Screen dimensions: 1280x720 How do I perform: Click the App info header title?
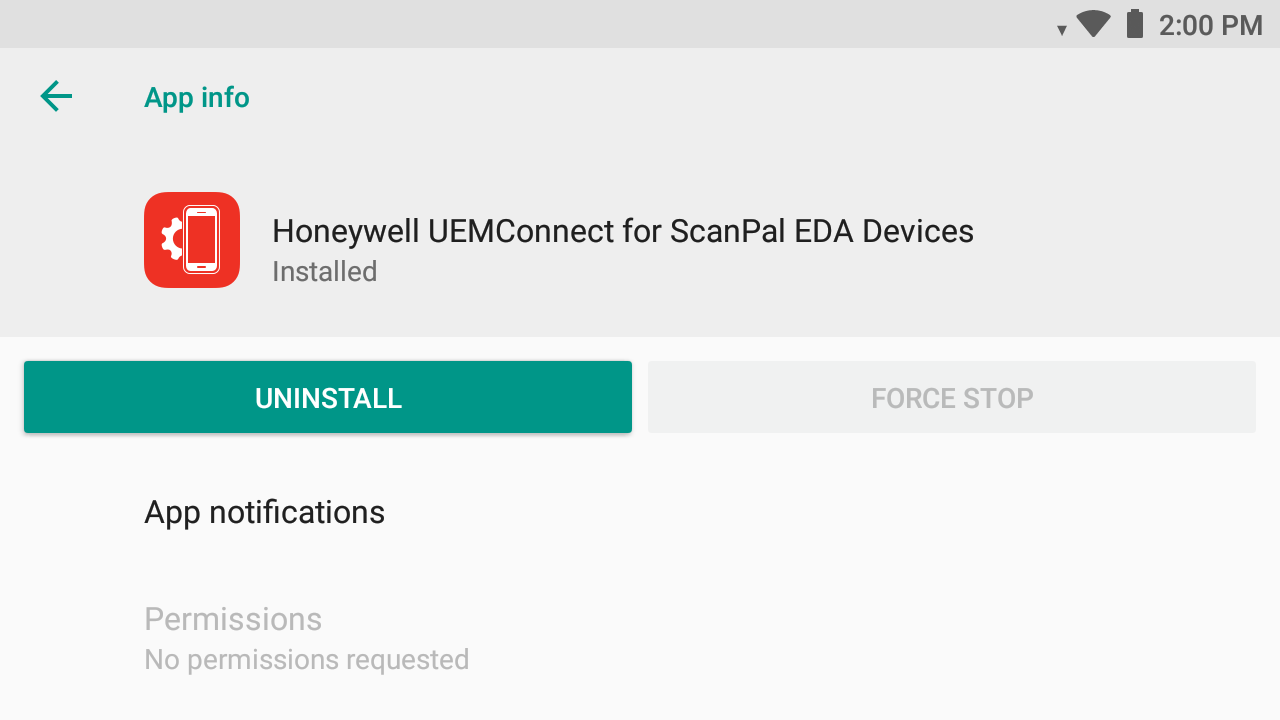pyautogui.click(x=197, y=98)
